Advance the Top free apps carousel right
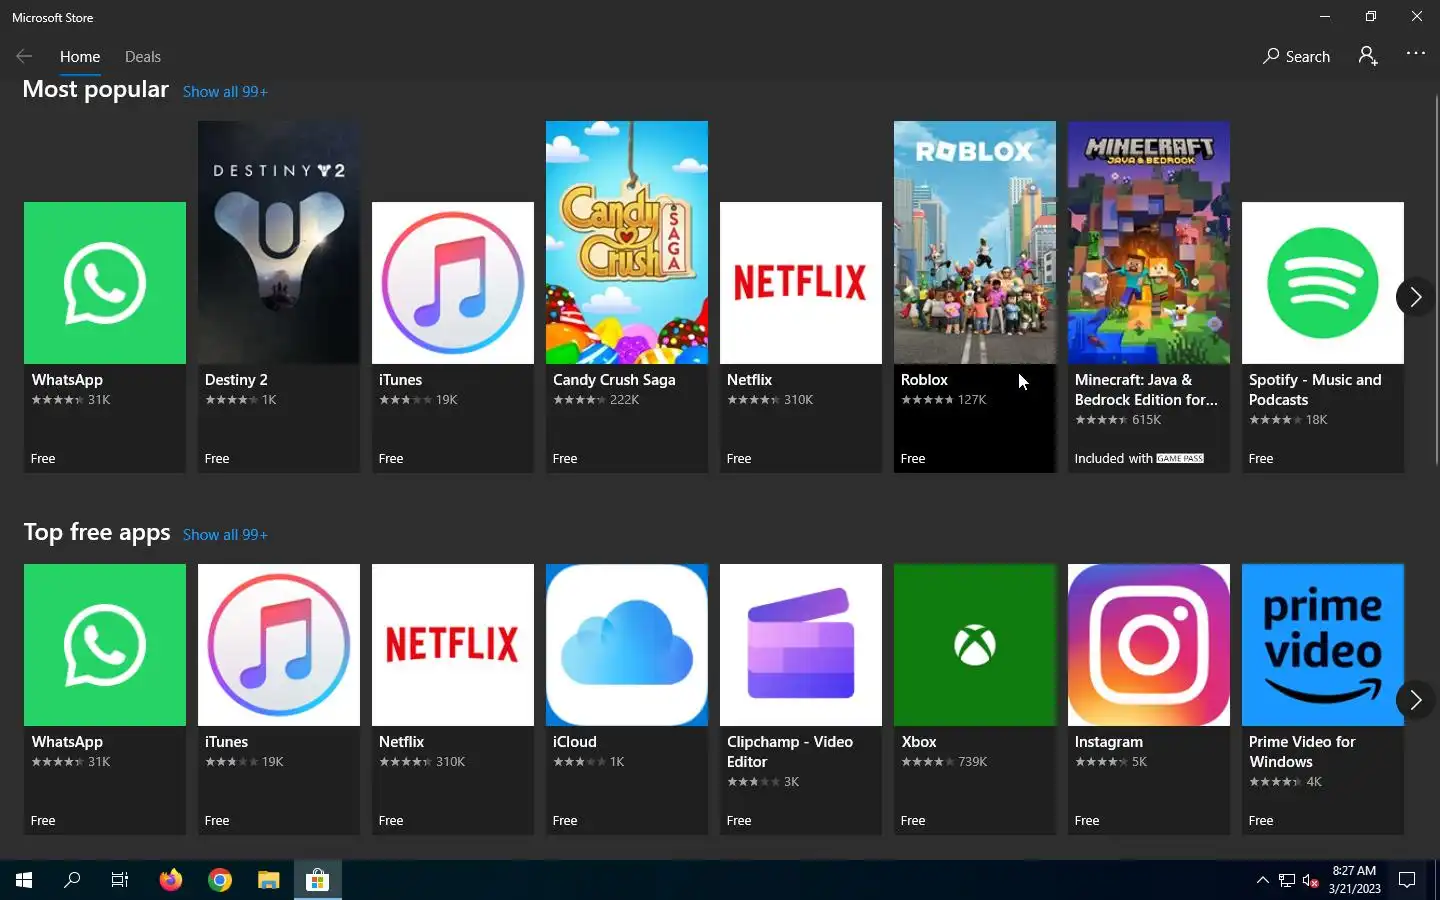 coord(1415,700)
